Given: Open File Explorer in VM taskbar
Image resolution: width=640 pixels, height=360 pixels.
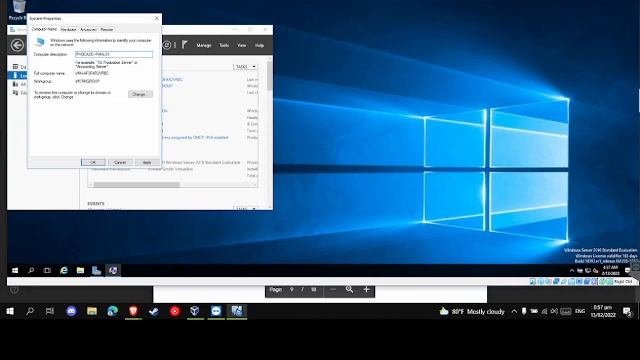Looking at the screenshot, I should point(80,271).
